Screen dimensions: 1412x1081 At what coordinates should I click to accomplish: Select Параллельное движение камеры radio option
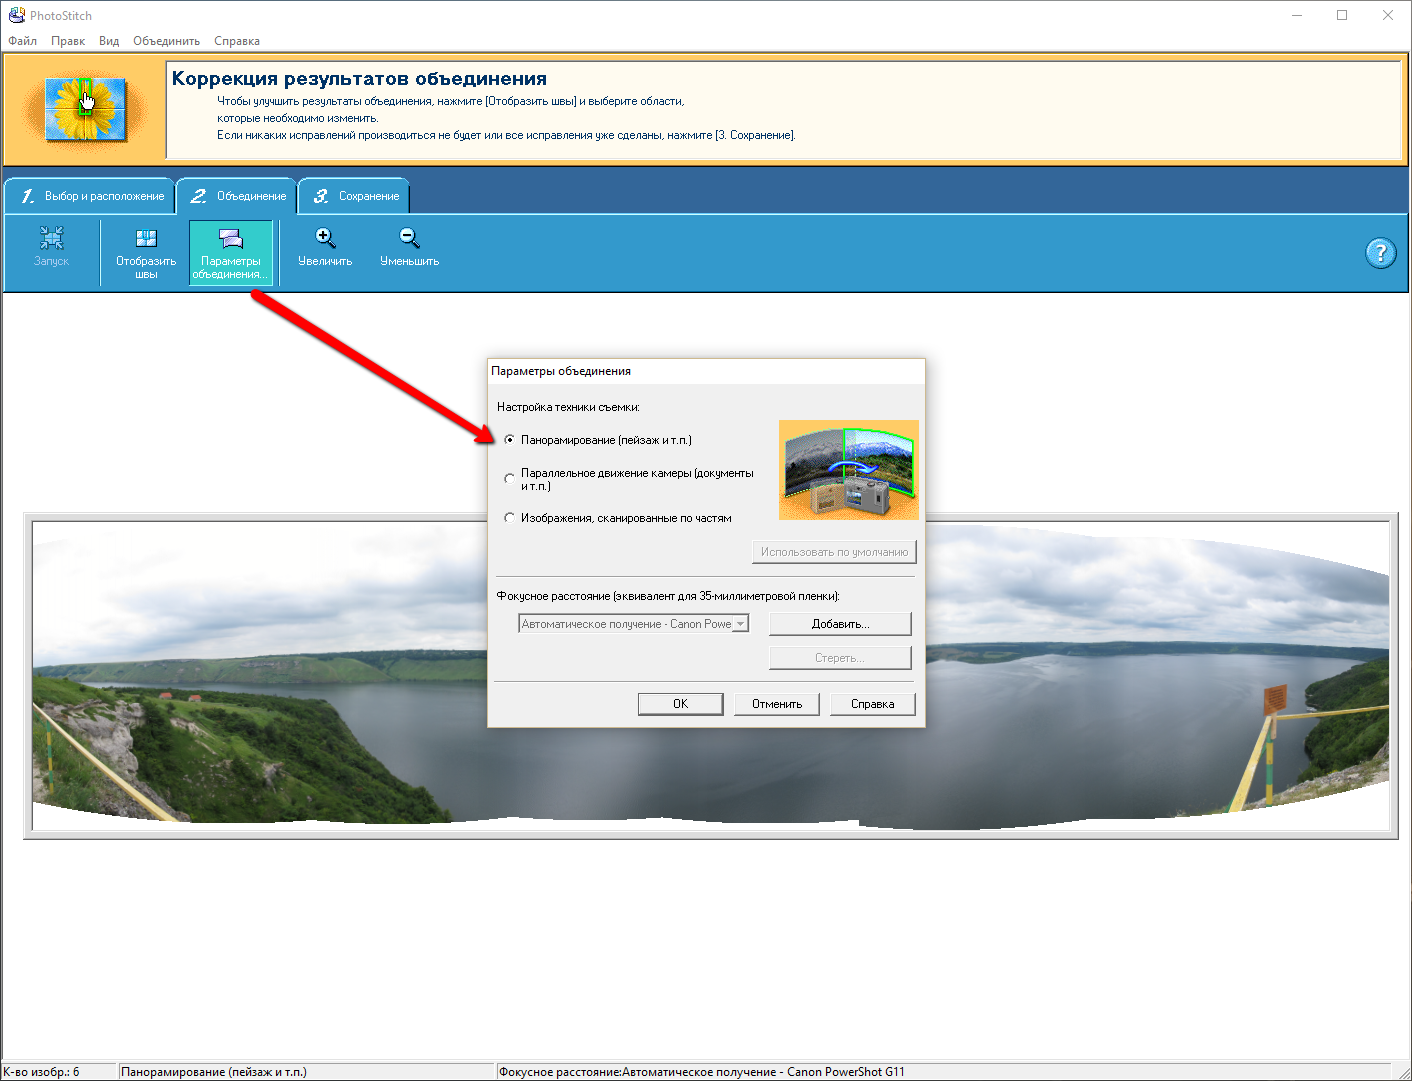pos(510,479)
